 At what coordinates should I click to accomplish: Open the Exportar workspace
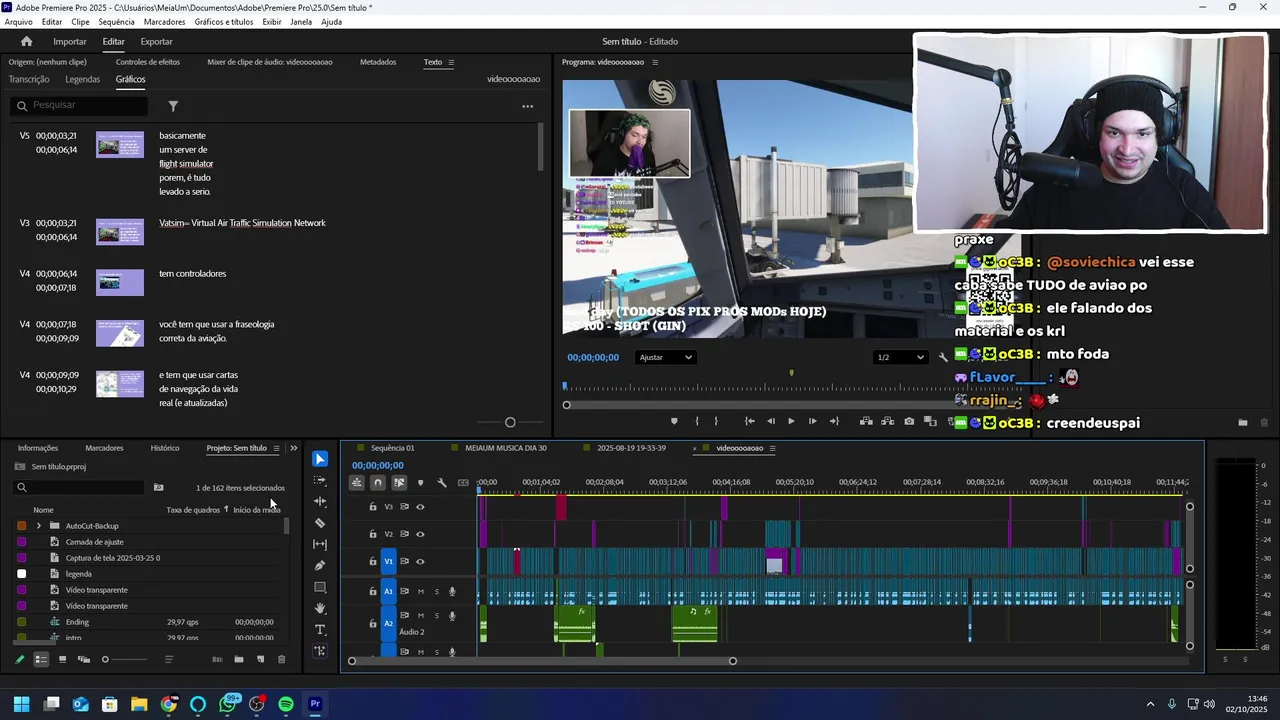pos(156,41)
